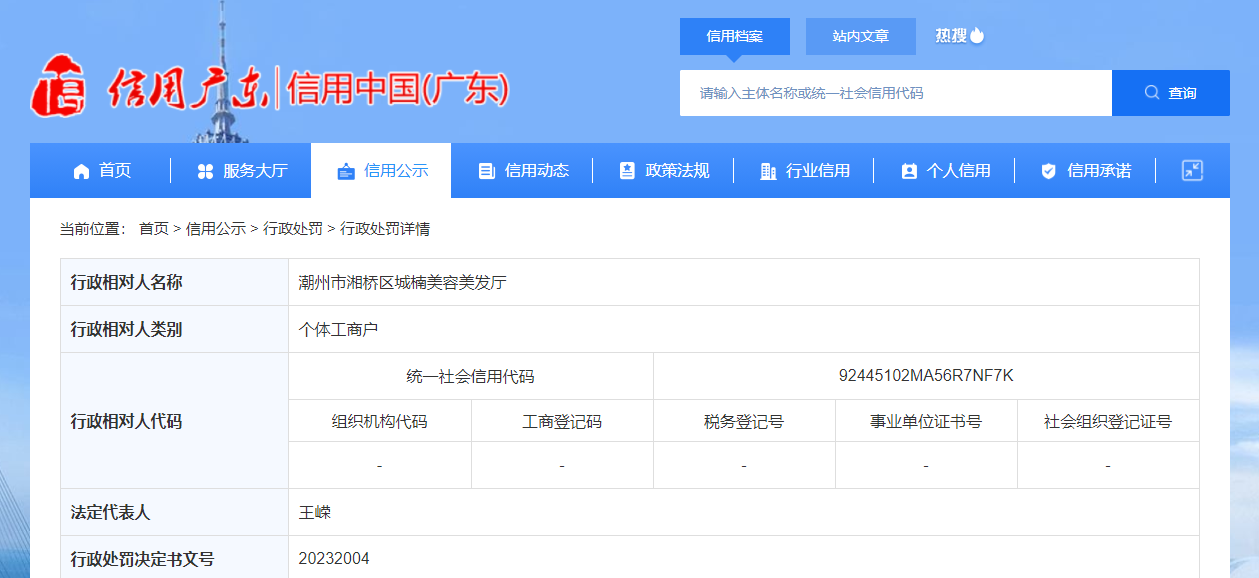Viewport: 1259px width, 578px height.
Task: Open the 信用动态 navigation item
Action: coord(523,171)
